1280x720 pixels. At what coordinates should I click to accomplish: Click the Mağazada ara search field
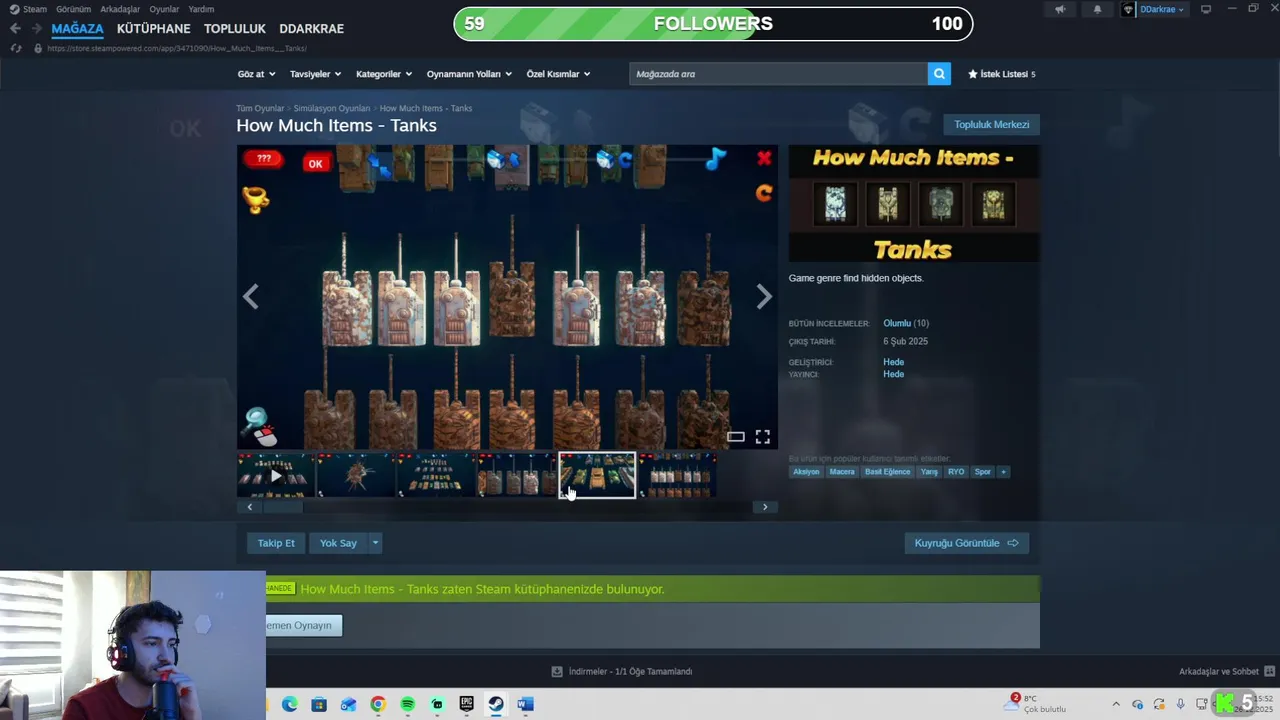coord(778,74)
